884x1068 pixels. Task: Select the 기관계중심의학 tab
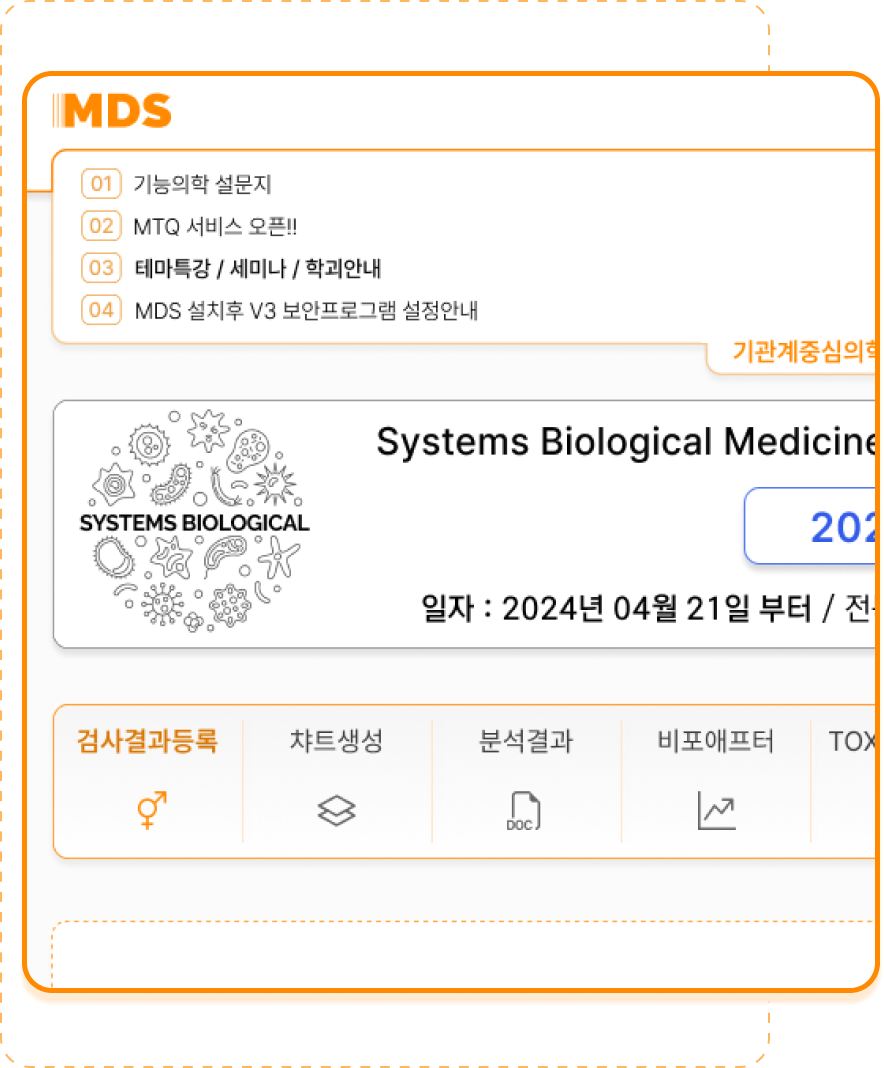(x=805, y=351)
